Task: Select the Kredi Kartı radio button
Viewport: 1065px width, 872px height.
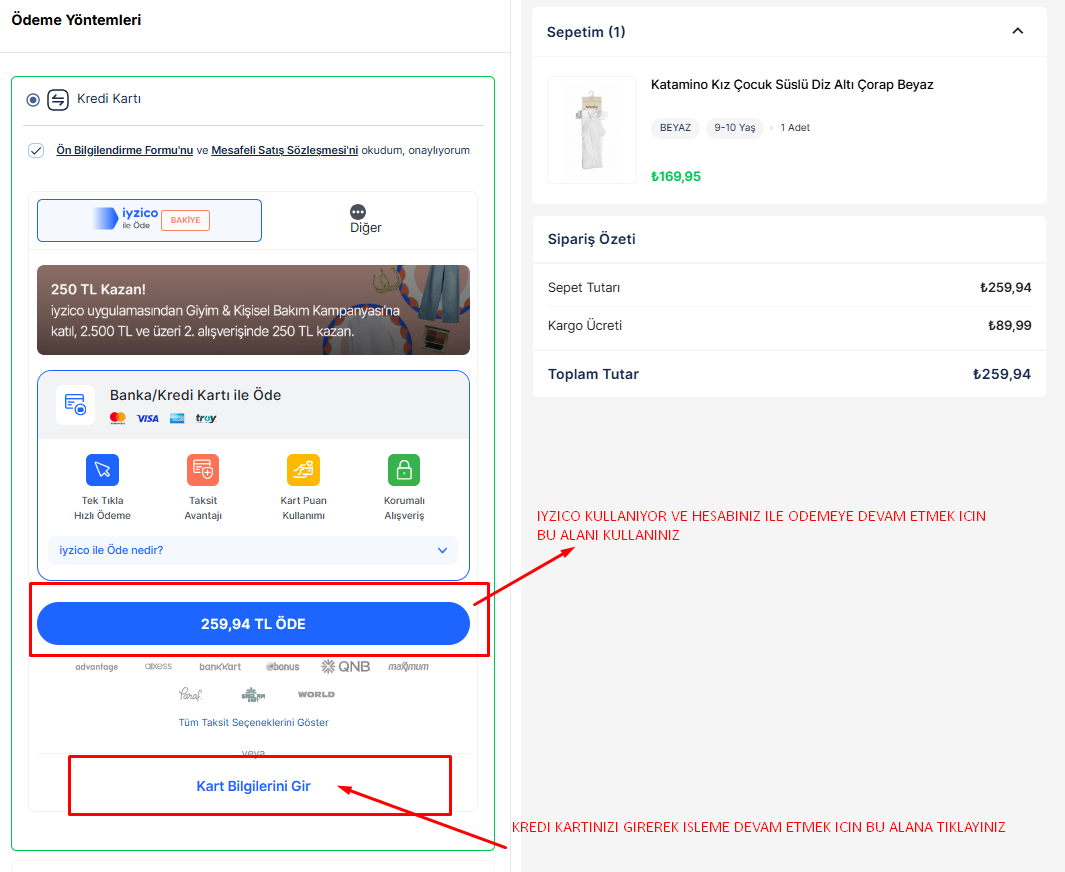Action: point(34,100)
